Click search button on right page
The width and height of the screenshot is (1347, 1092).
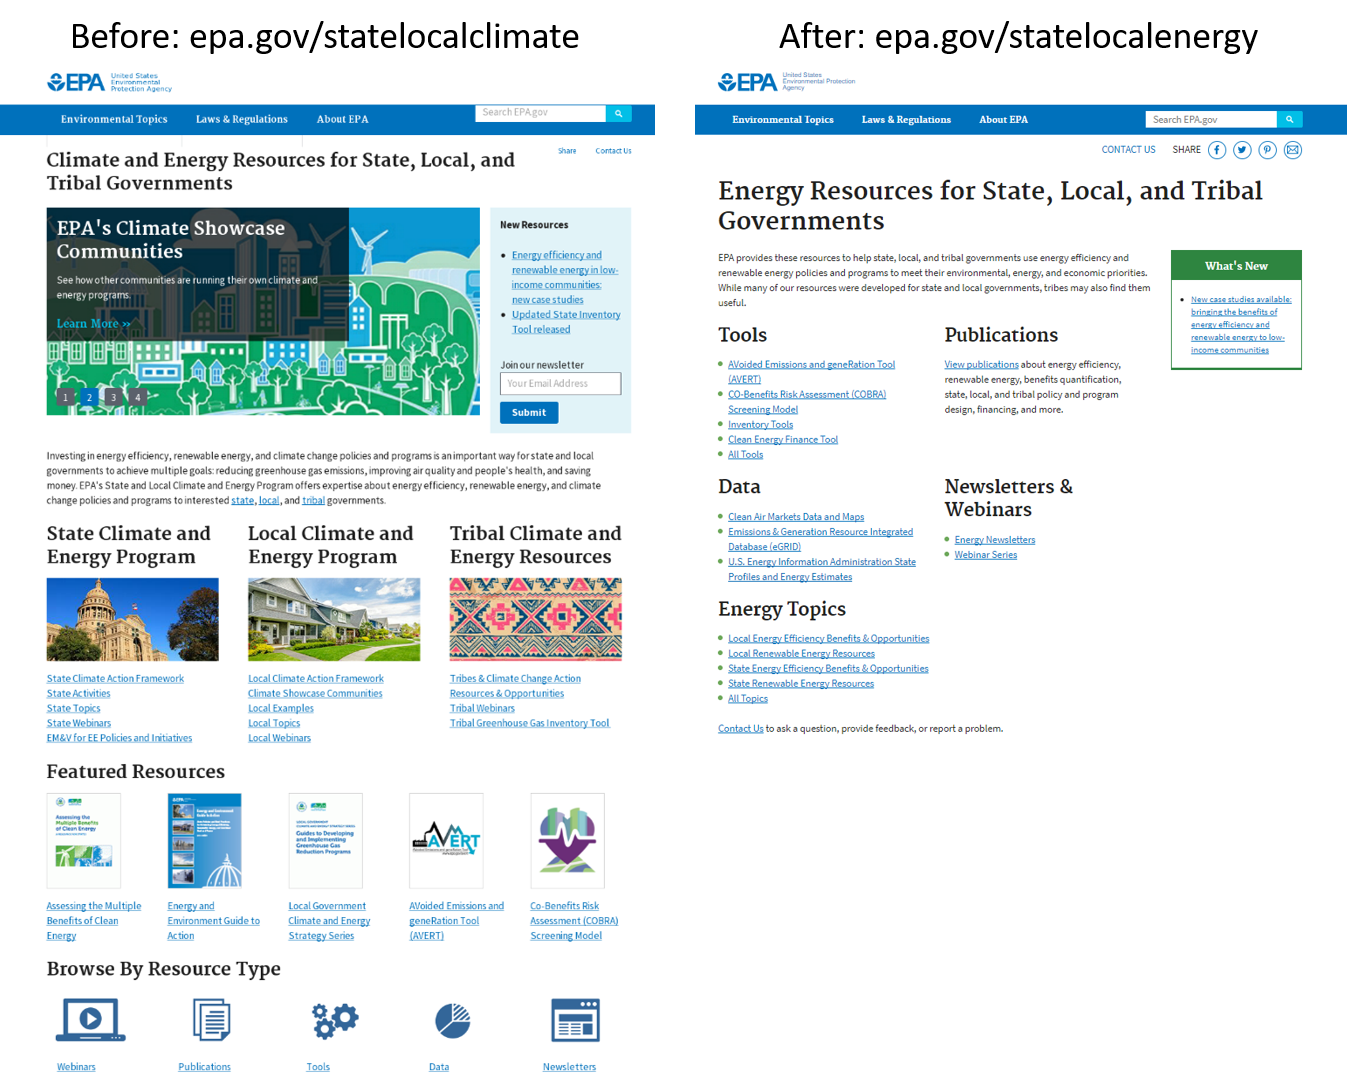click(x=1290, y=119)
